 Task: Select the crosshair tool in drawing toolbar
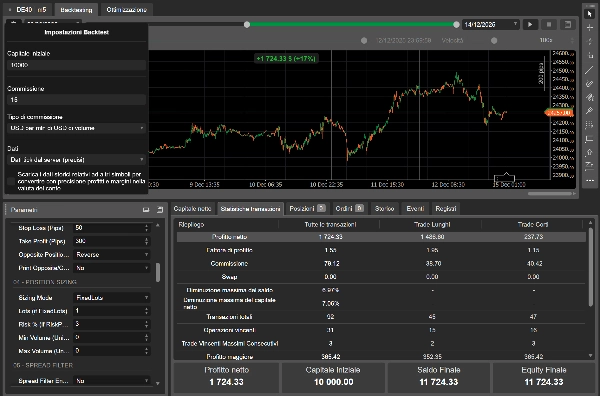click(589, 28)
